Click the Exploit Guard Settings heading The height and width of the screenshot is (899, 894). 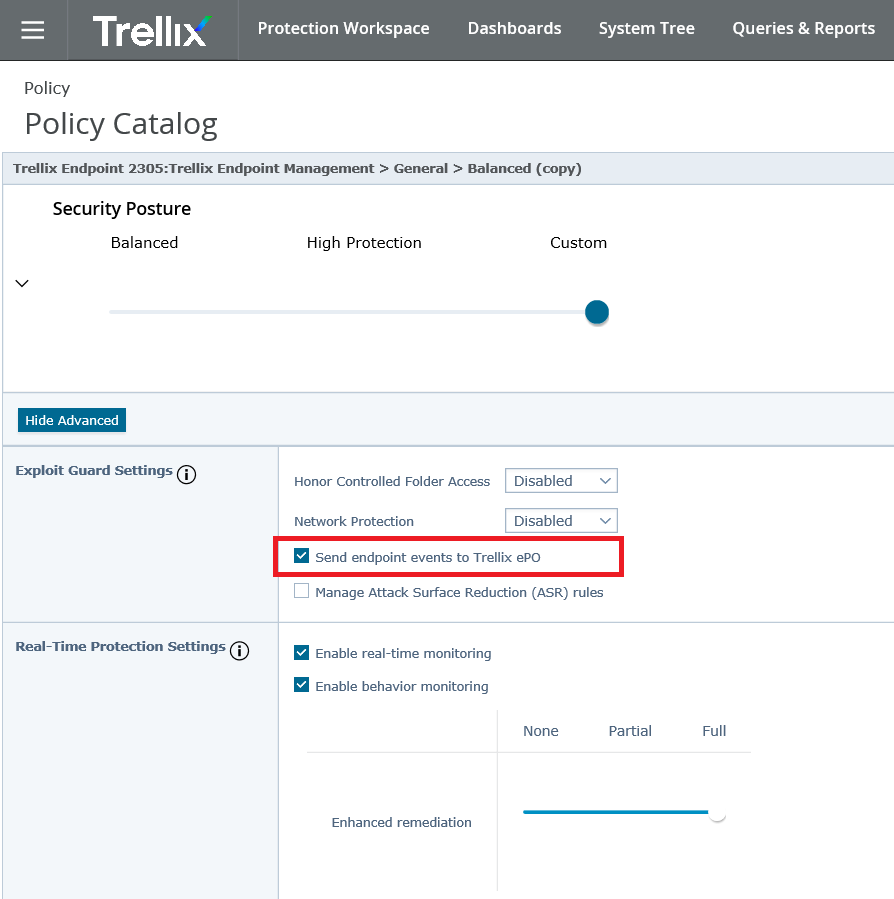click(94, 471)
